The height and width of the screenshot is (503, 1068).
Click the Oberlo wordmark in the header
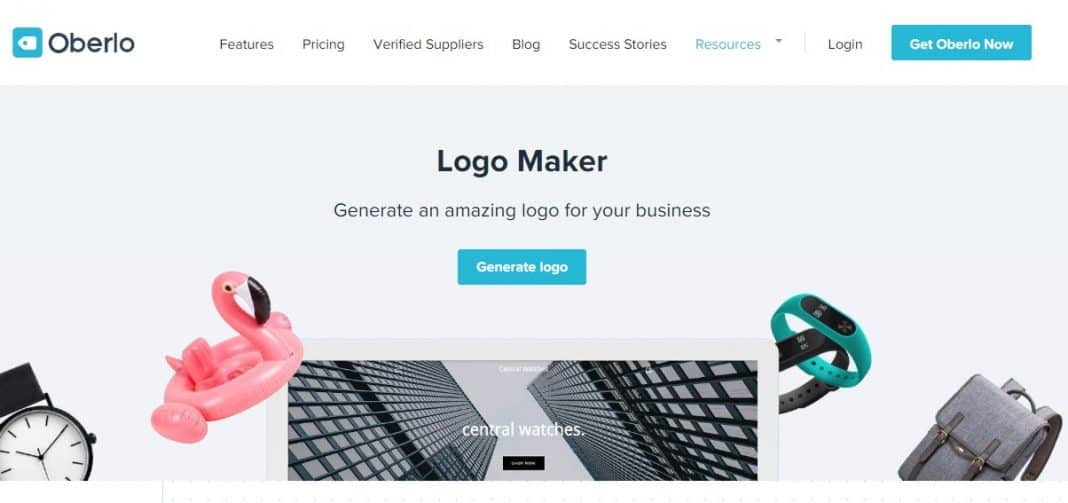click(x=91, y=44)
